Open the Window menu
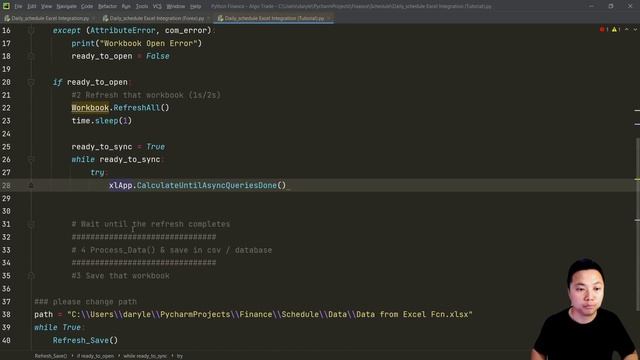Screen dimensions: 640x360 [x=176, y=6]
